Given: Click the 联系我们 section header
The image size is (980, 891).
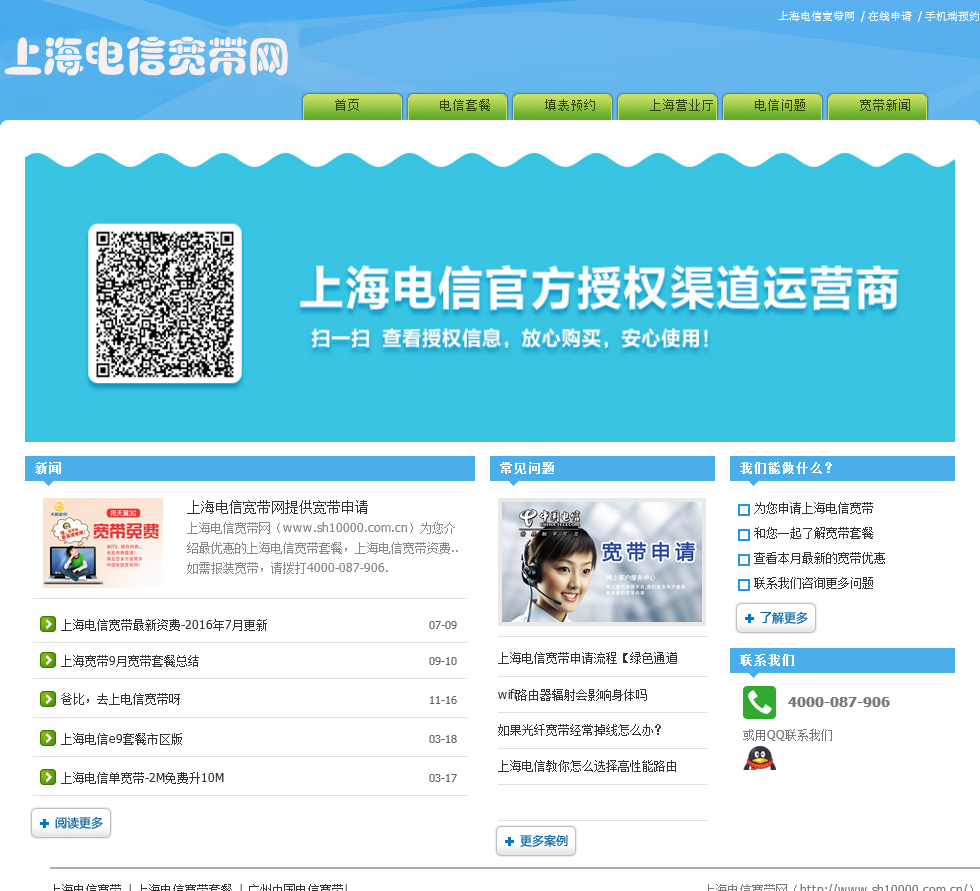Looking at the screenshot, I should click(x=842, y=660).
